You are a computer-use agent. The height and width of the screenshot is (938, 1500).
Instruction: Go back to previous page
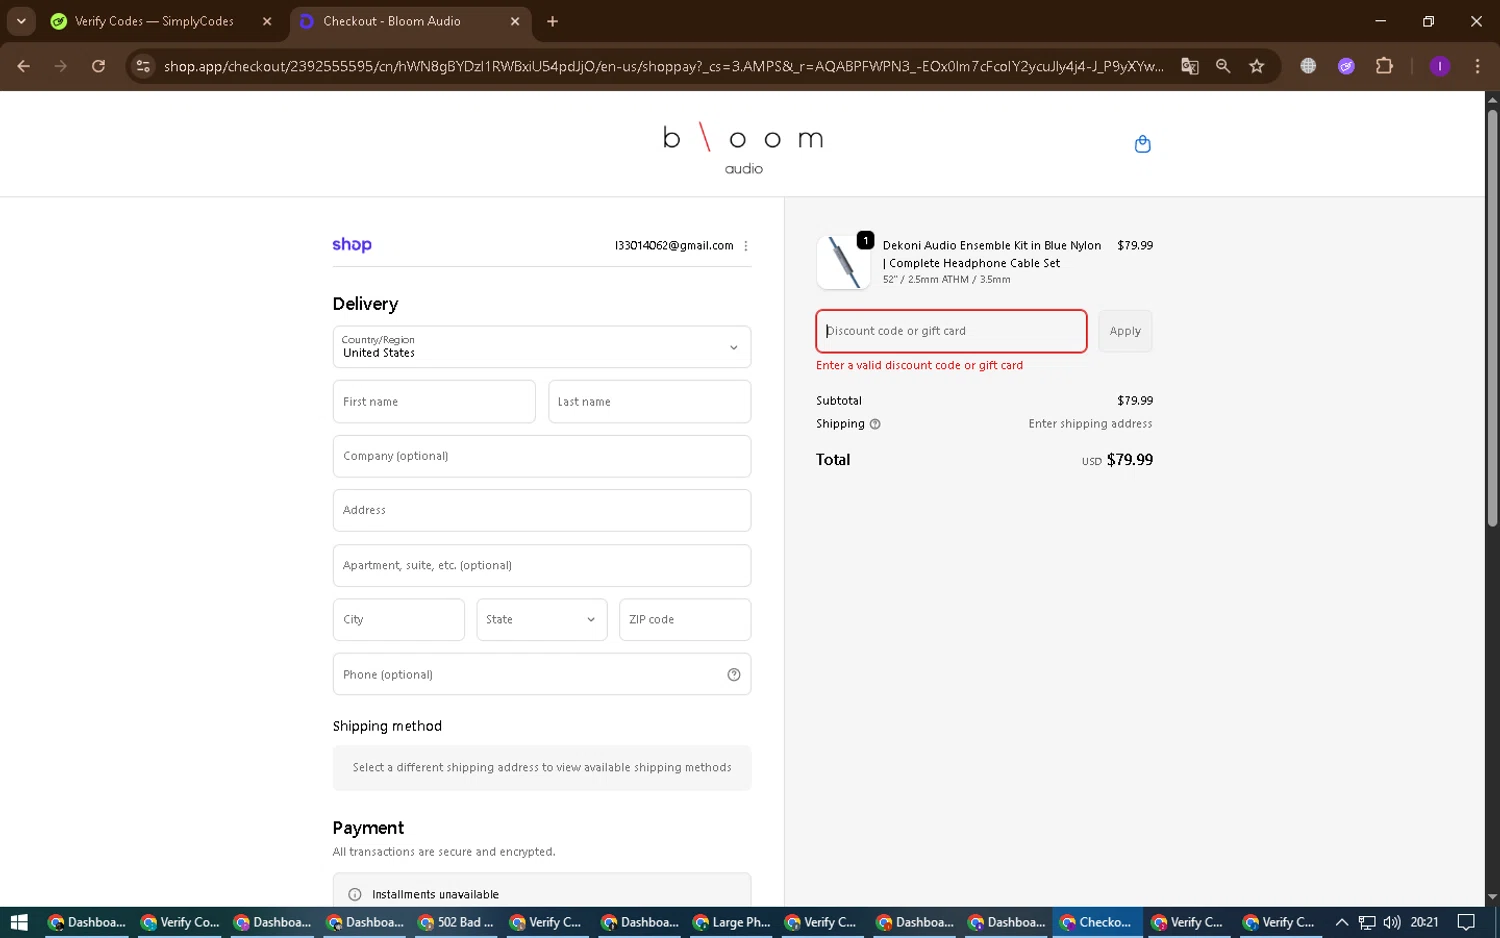23,66
